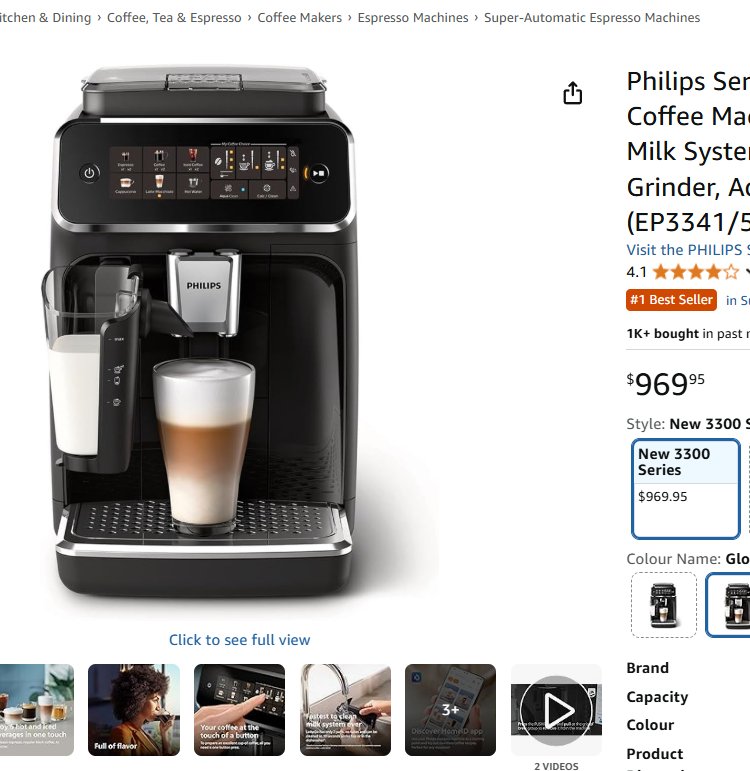Choose the dashed-border colour swatch
This screenshot has width=750, height=771.
(x=663, y=605)
